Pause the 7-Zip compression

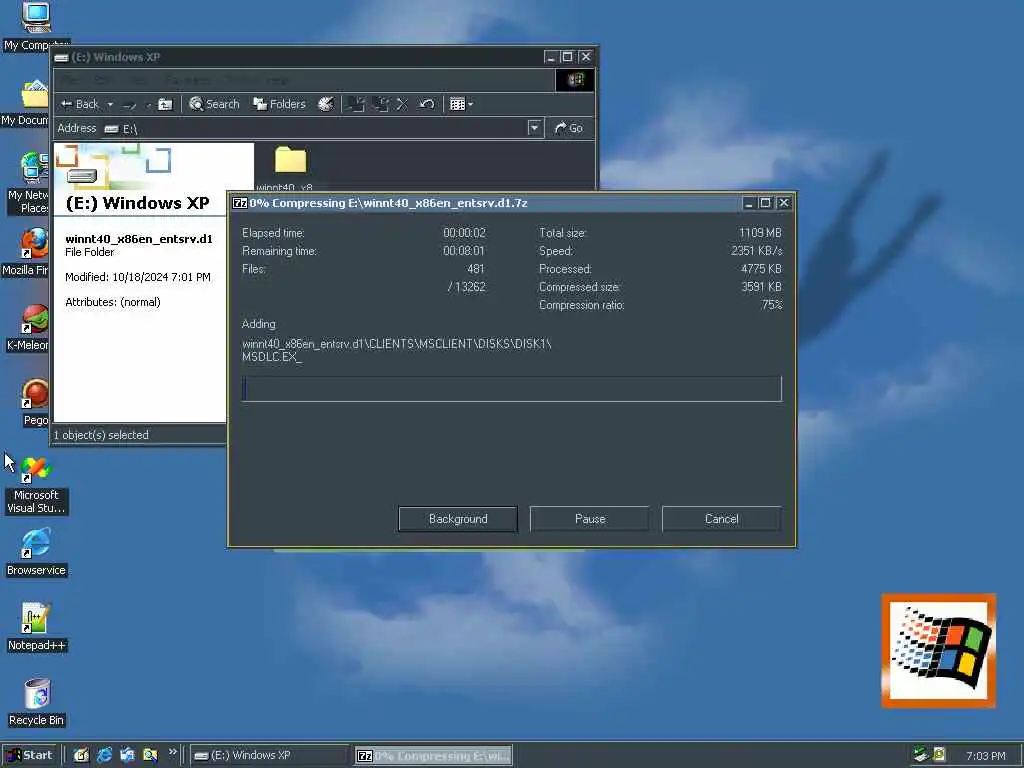coord(590,519)
